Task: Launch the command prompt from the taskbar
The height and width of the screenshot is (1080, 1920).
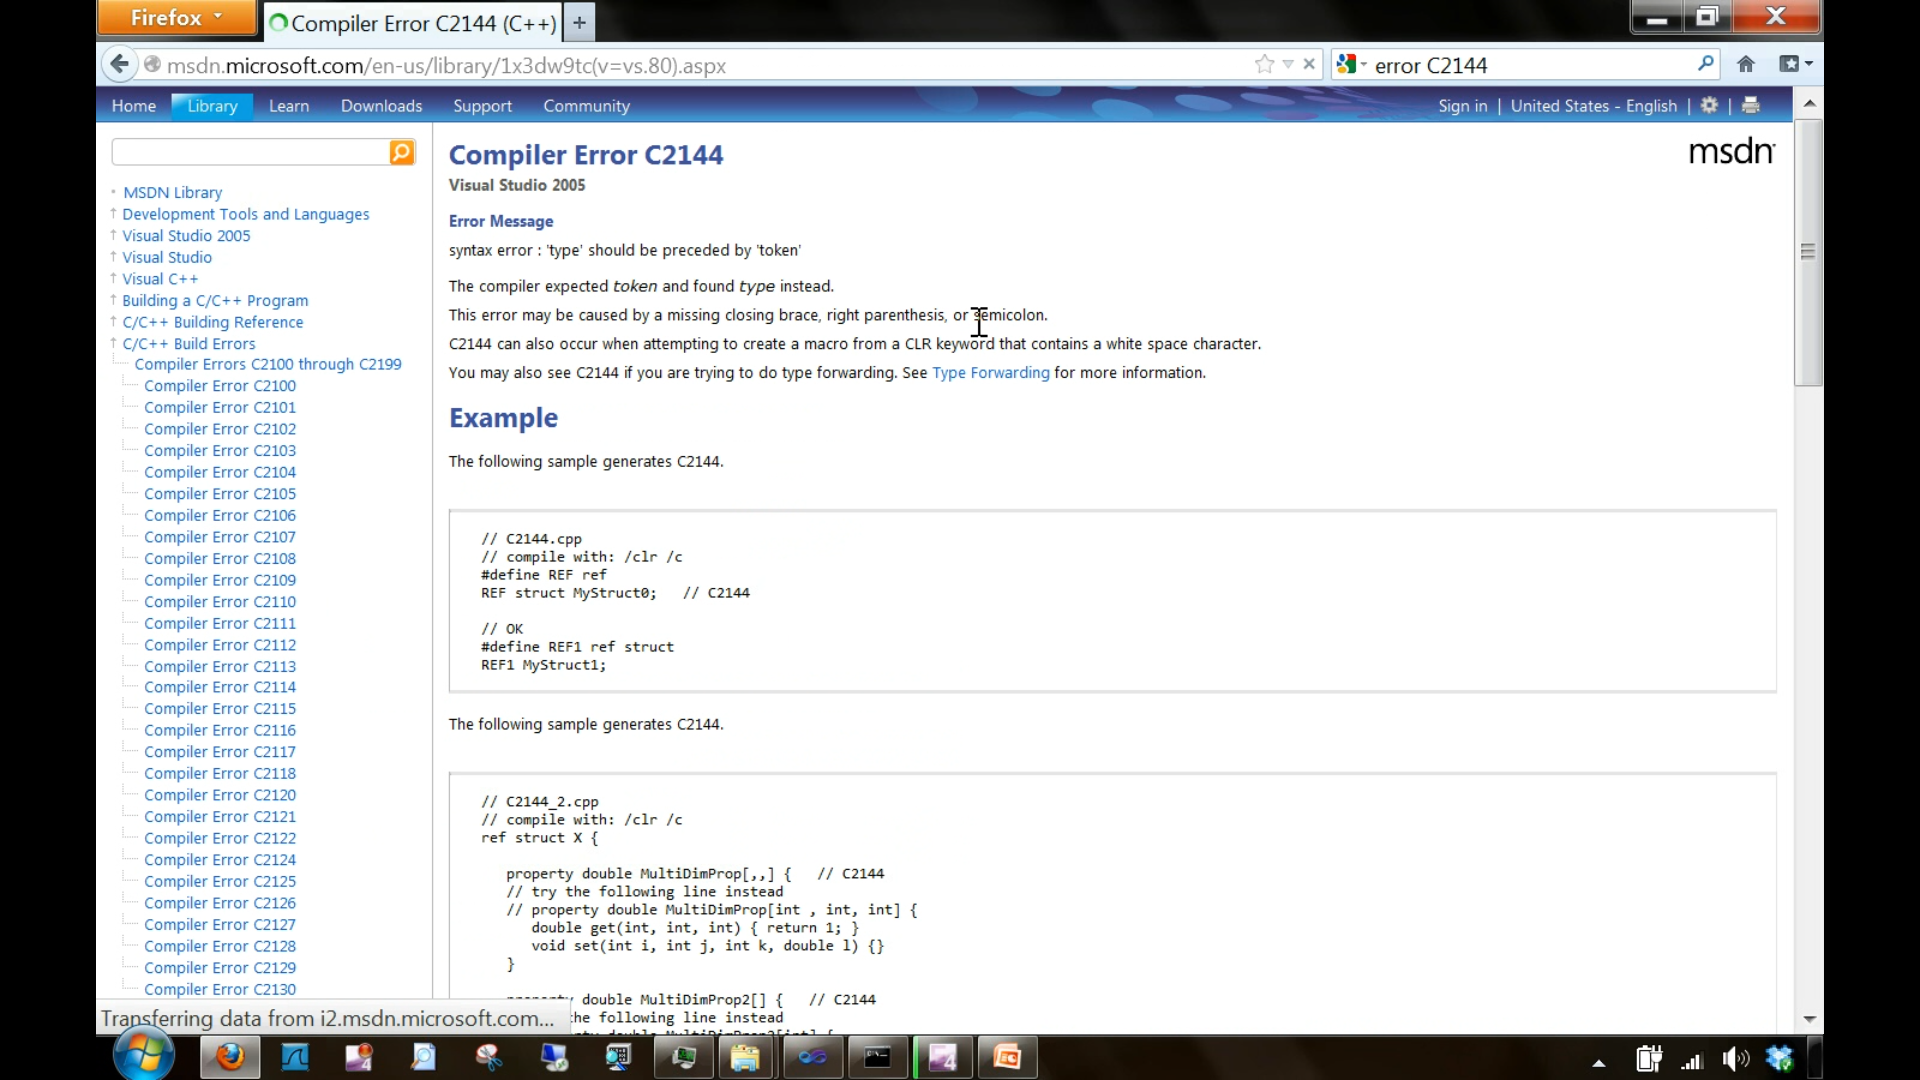Action: point(877,1057)
